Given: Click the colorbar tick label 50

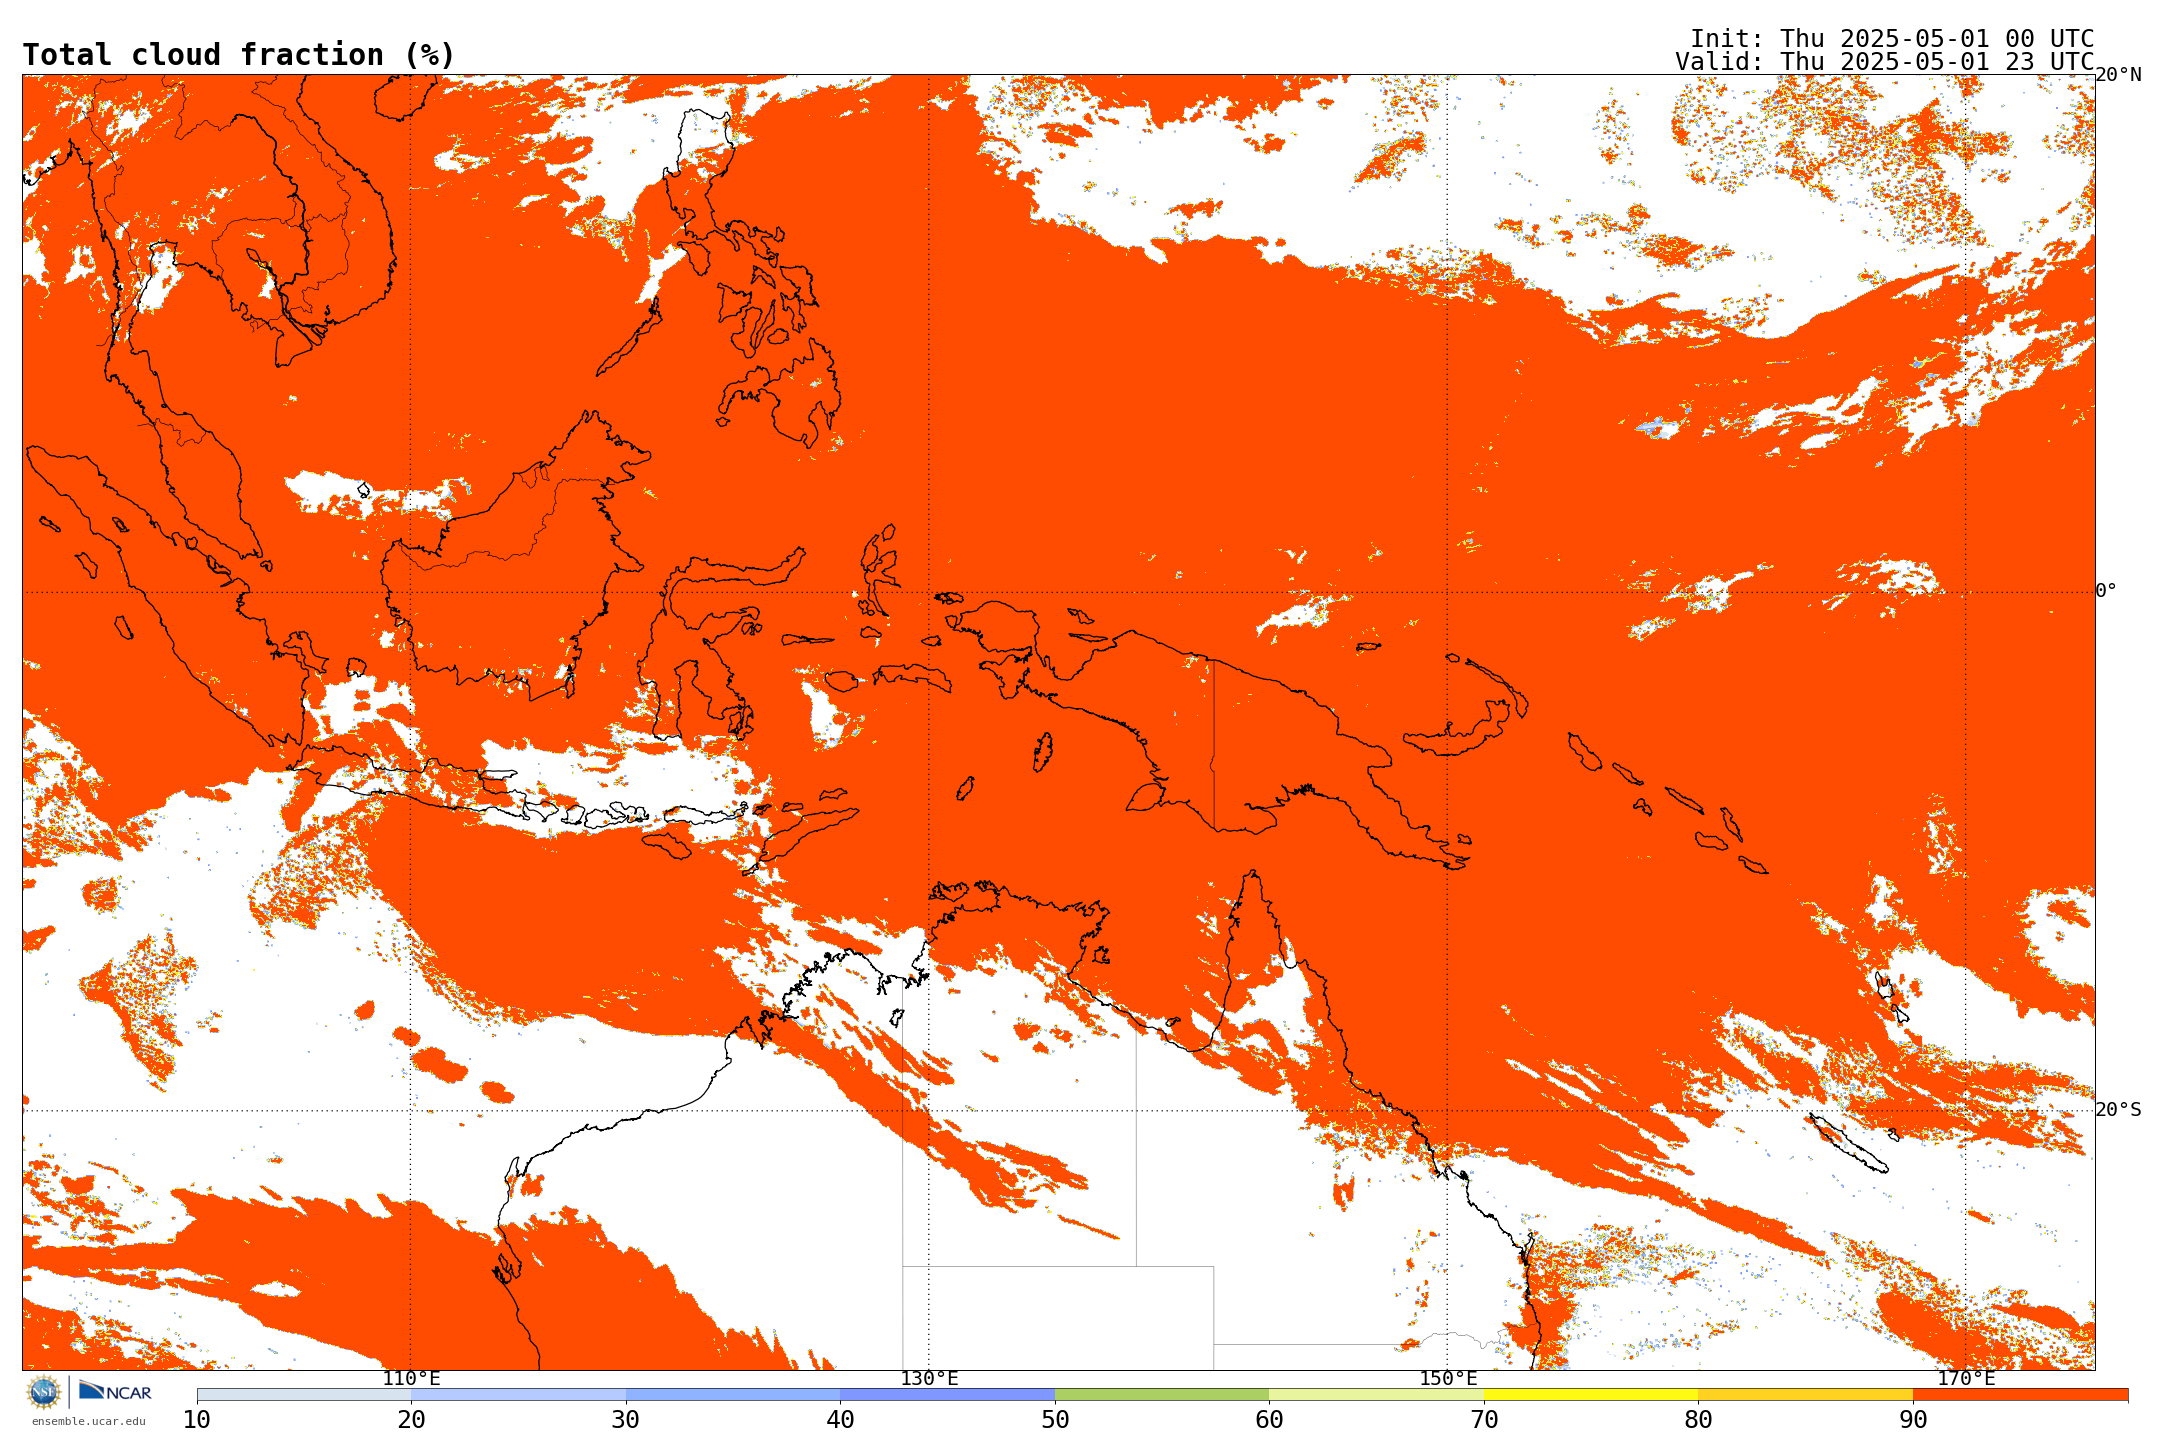Looking at the screenshot, I should point(1055,1420).
